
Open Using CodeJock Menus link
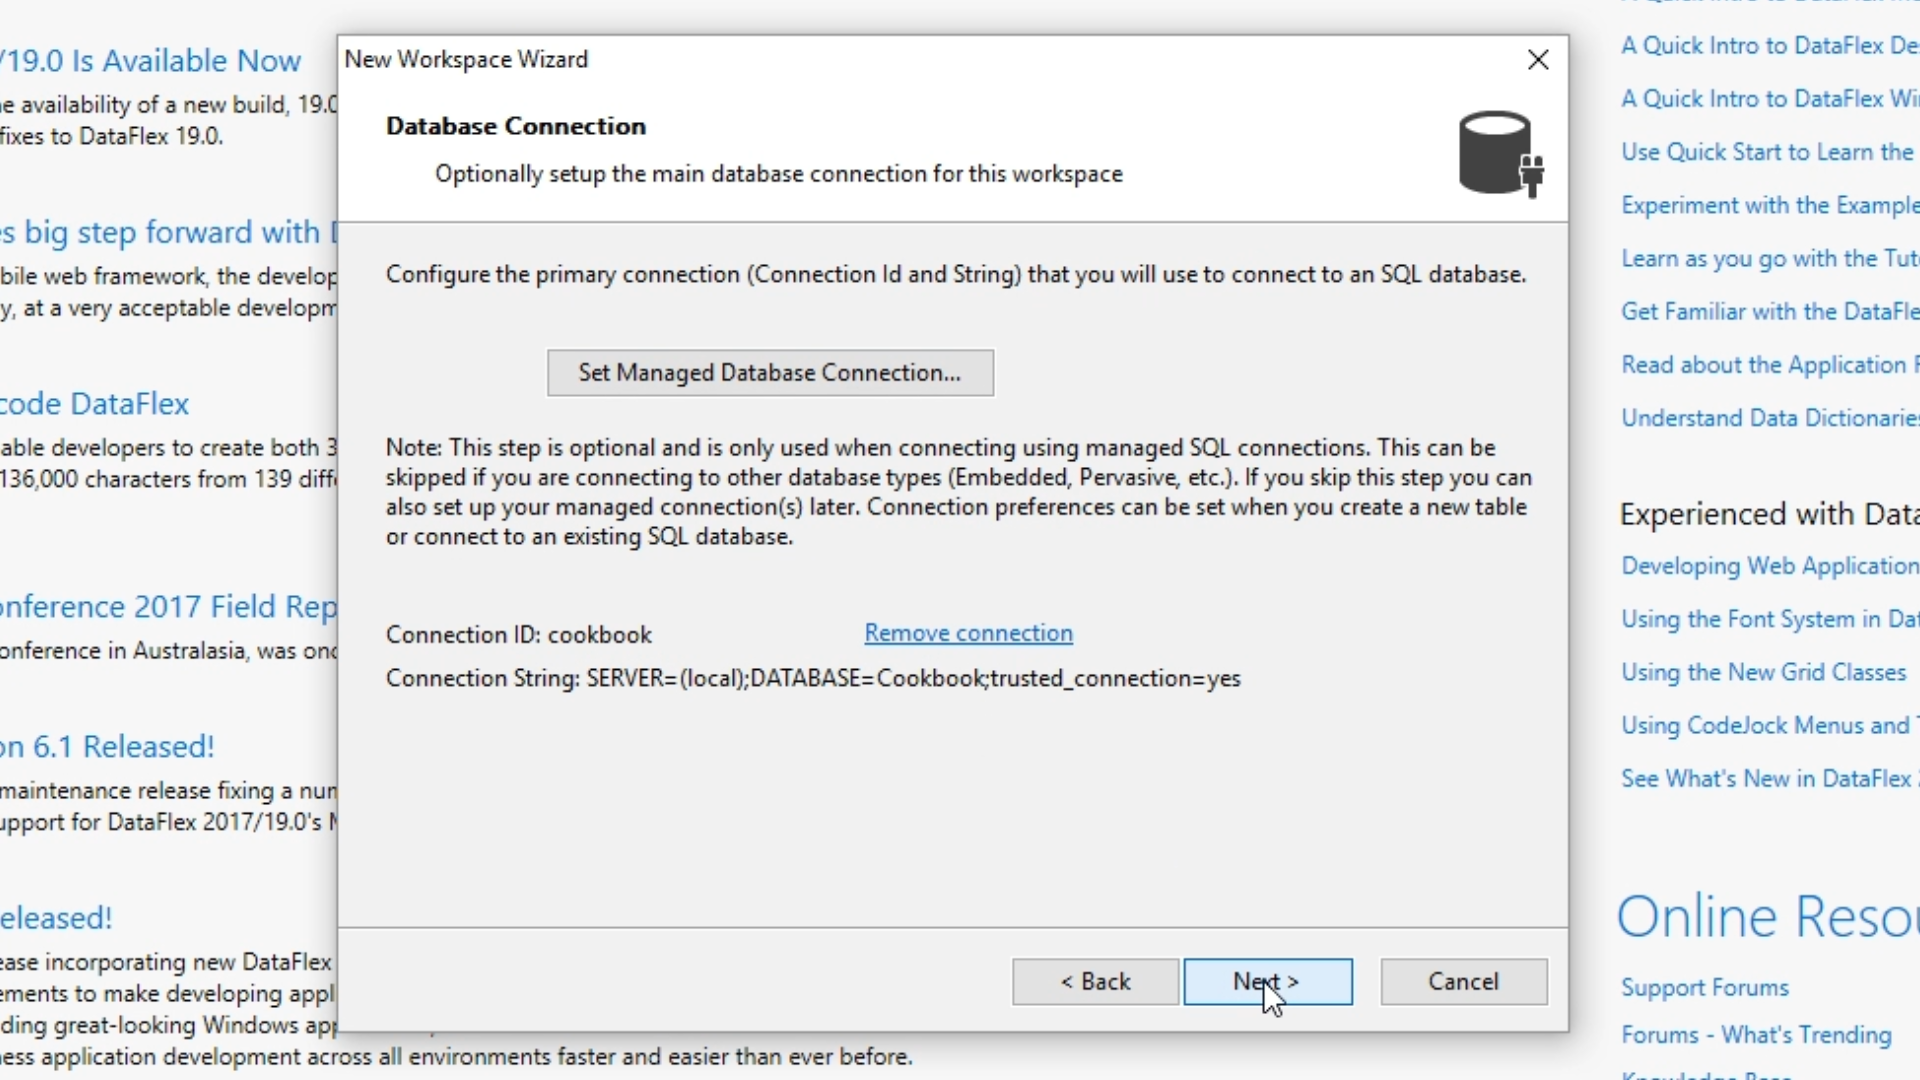point(1766,725)
